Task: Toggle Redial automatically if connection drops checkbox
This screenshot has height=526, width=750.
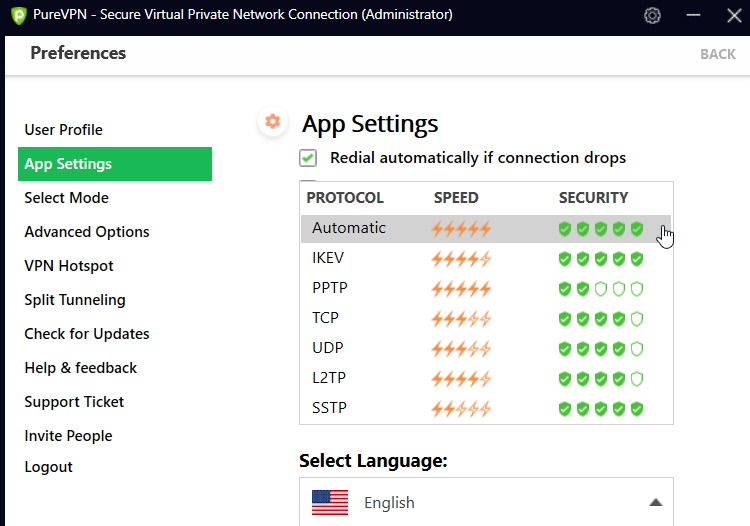Action: [308, 158]
